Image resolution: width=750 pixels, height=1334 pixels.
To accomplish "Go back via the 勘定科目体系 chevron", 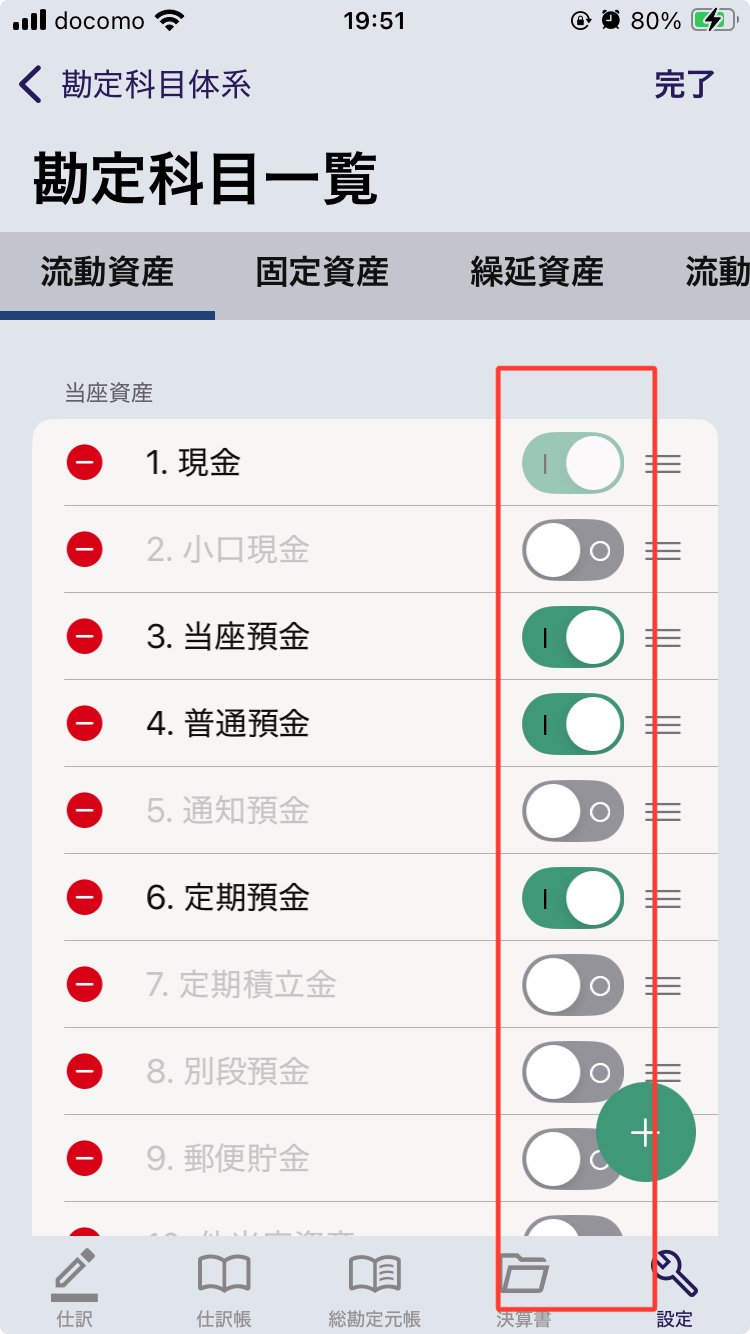I will tap(32, 85).
